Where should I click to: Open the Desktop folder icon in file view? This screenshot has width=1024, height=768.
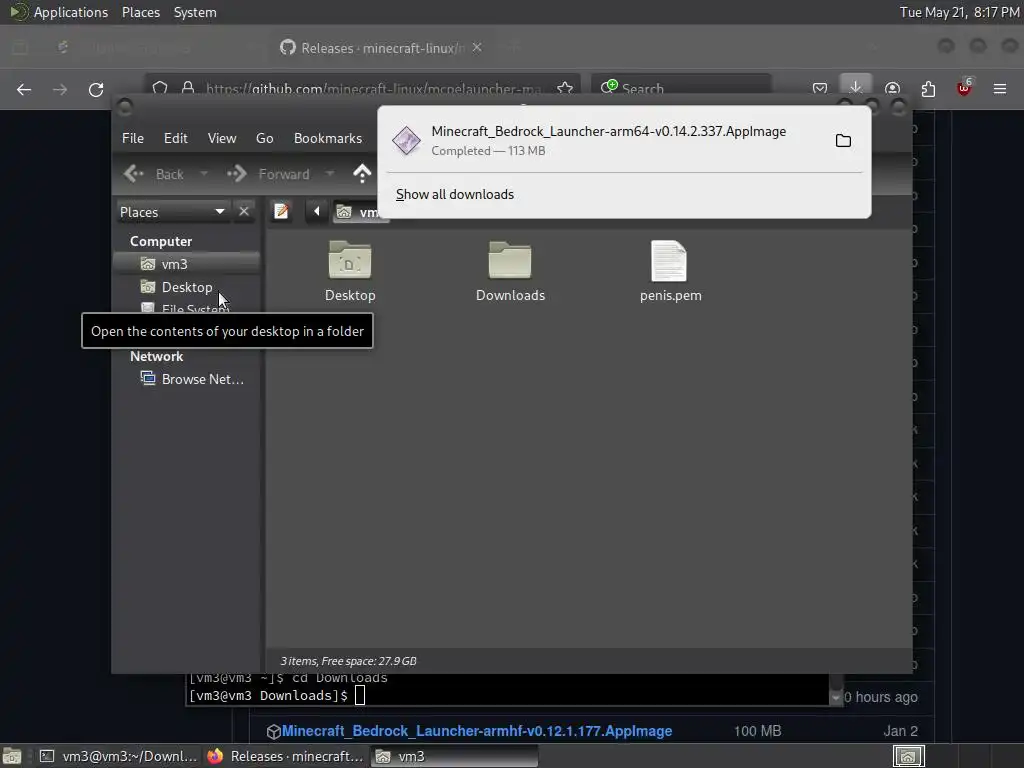[350, 260]
